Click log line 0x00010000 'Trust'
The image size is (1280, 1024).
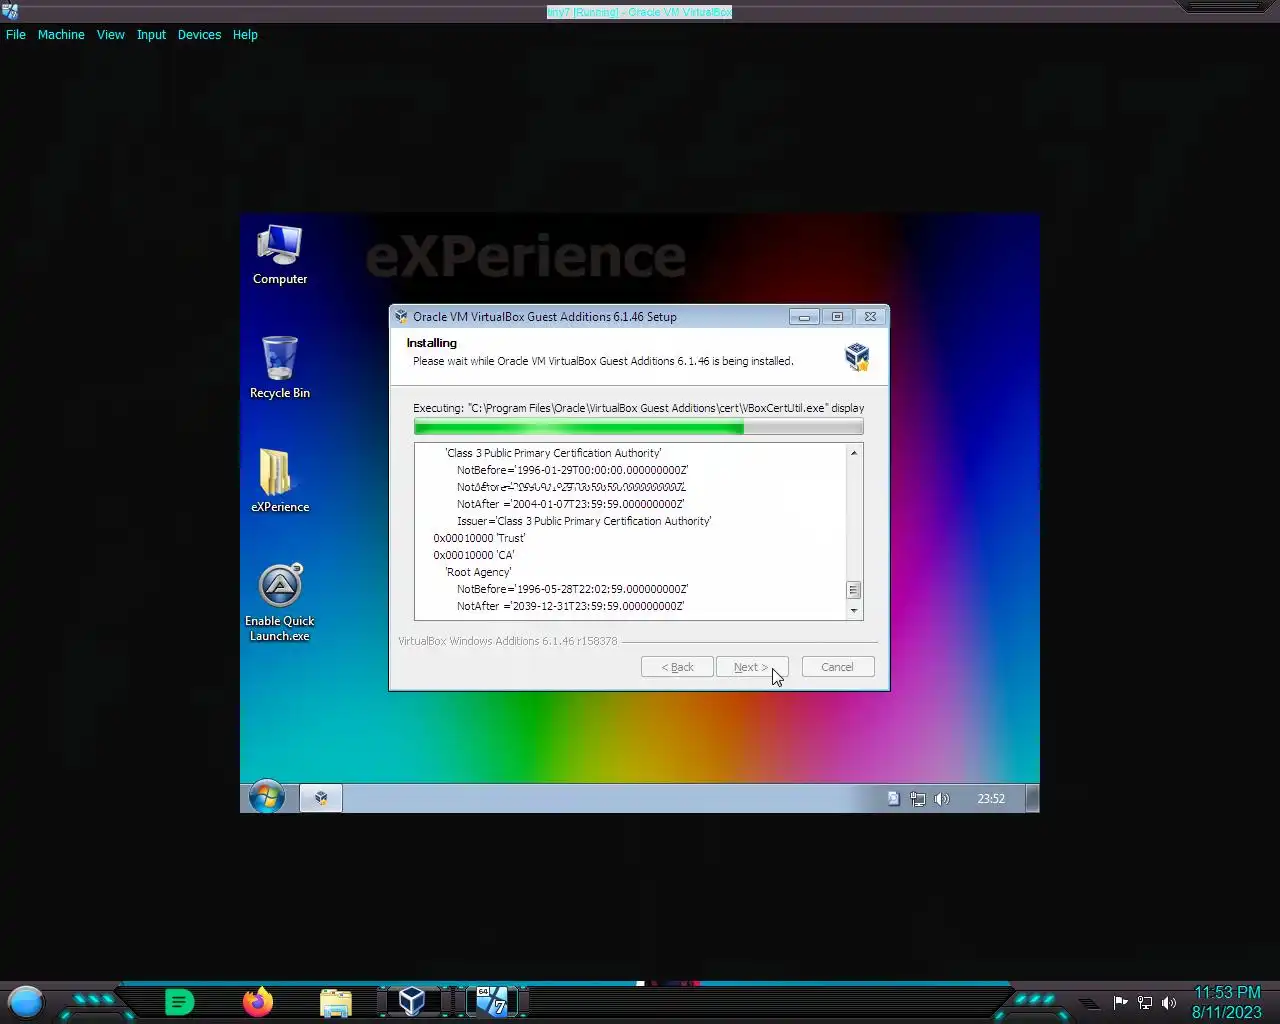coord(479,538)
